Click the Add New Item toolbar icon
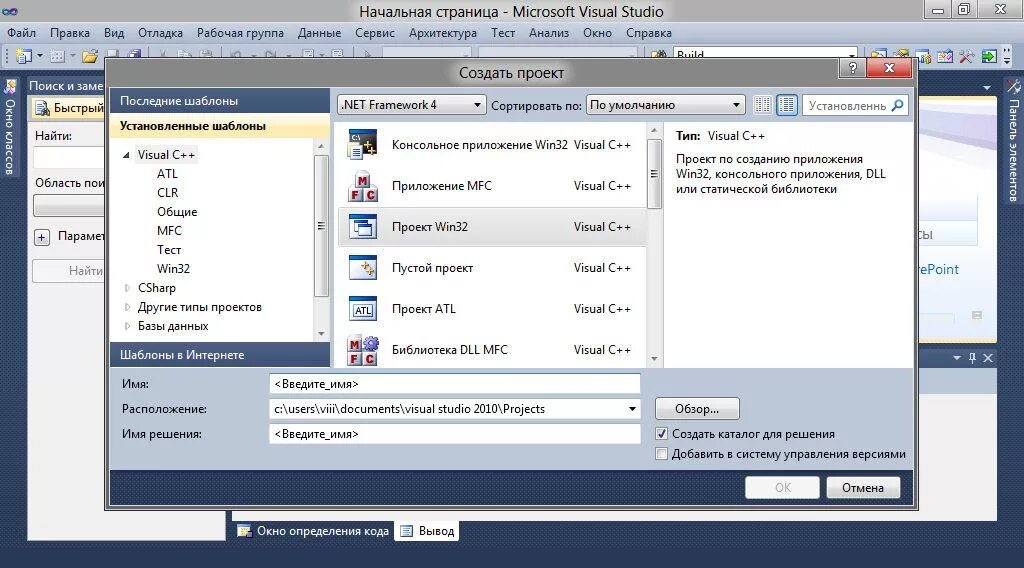Image resolution: width=1024 pixels, height=568 pixels. 57,56
